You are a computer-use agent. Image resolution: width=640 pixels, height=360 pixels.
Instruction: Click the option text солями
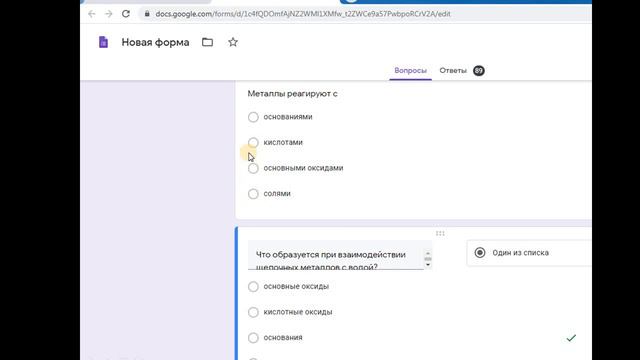277,194
